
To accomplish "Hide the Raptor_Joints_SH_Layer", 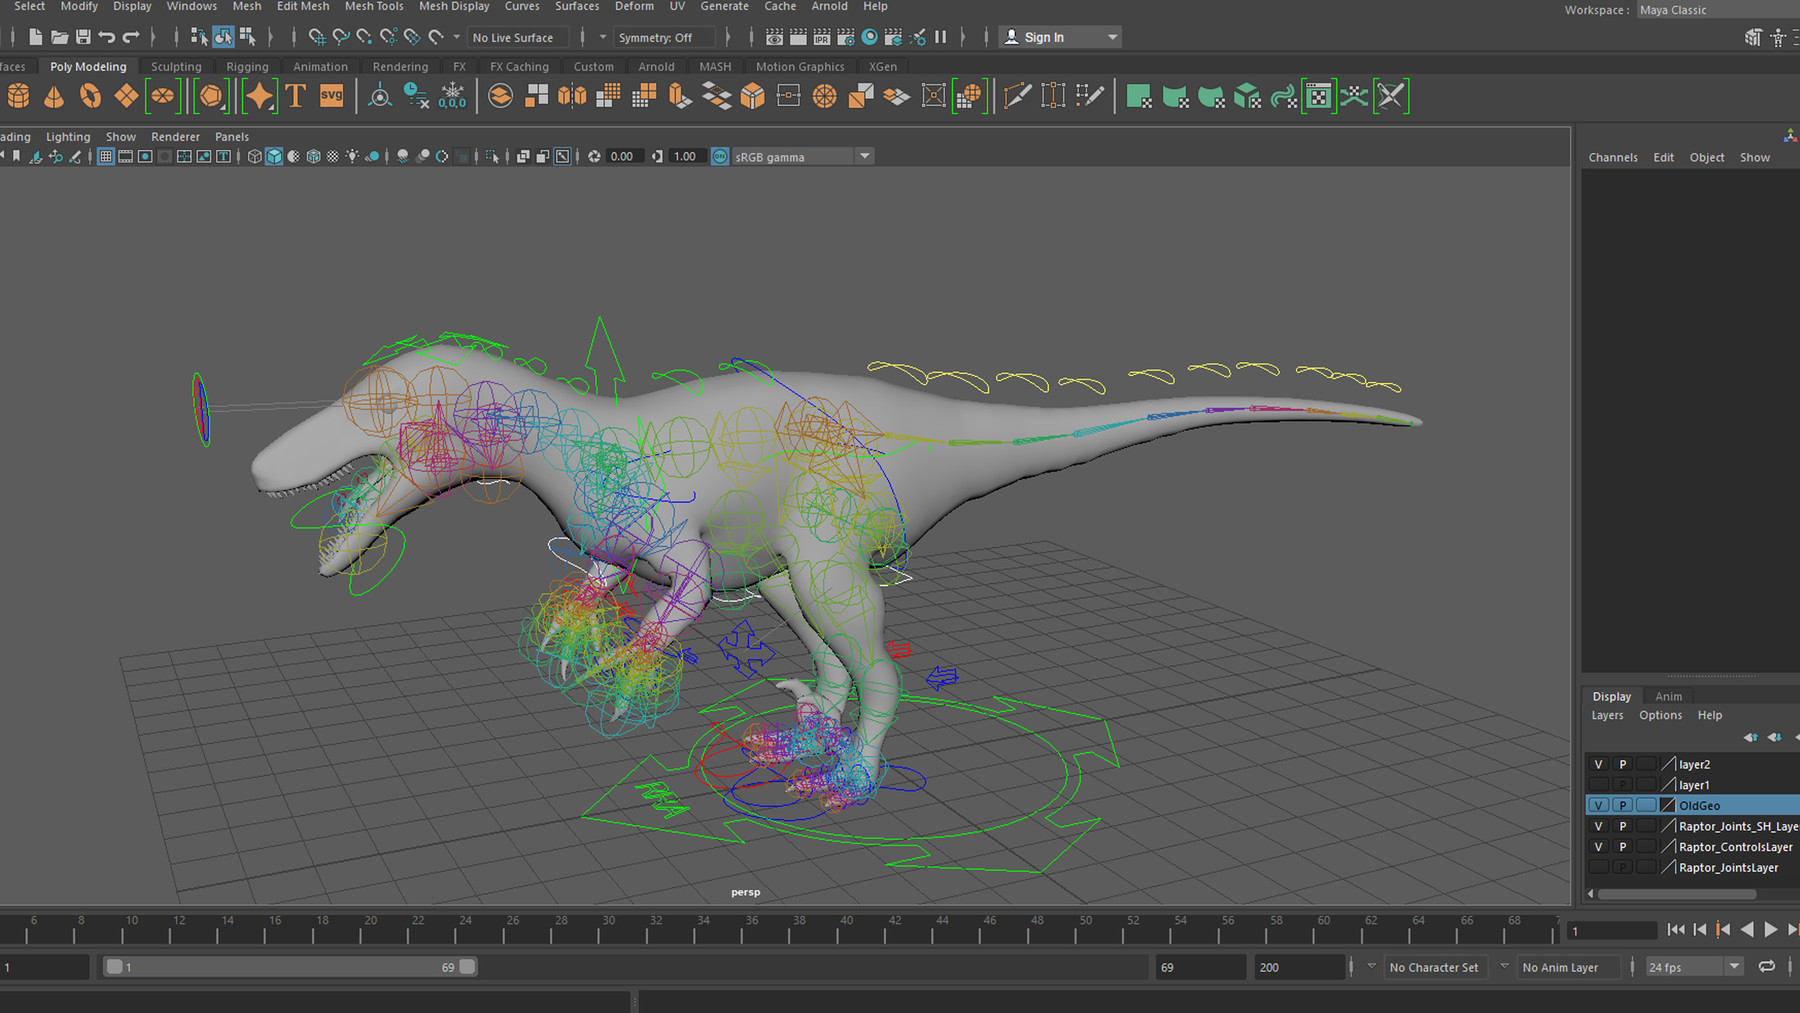I will pyautogui.click(x=1598, y=825).
